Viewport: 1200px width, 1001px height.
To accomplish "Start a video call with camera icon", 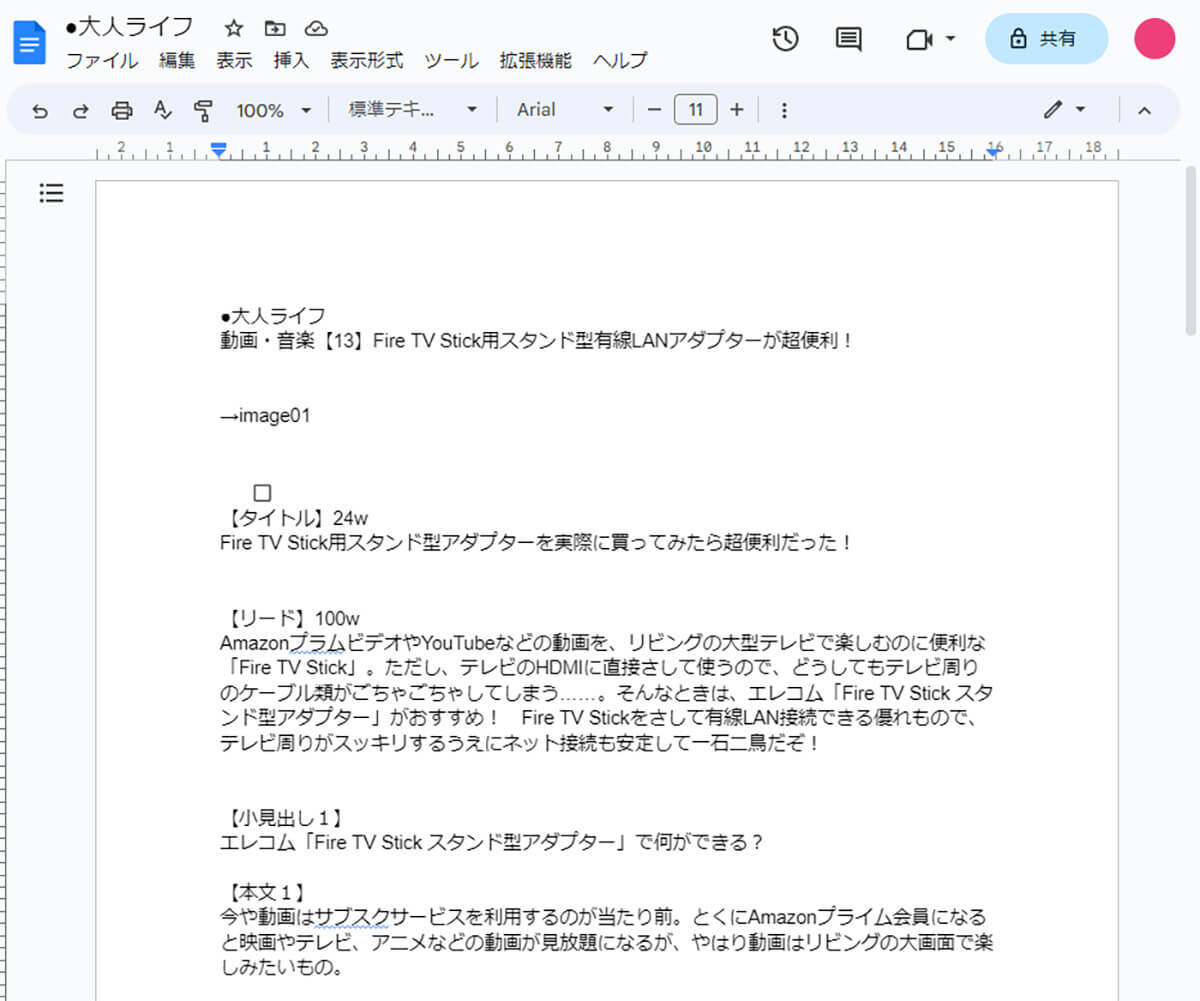I will click(919, 39).
